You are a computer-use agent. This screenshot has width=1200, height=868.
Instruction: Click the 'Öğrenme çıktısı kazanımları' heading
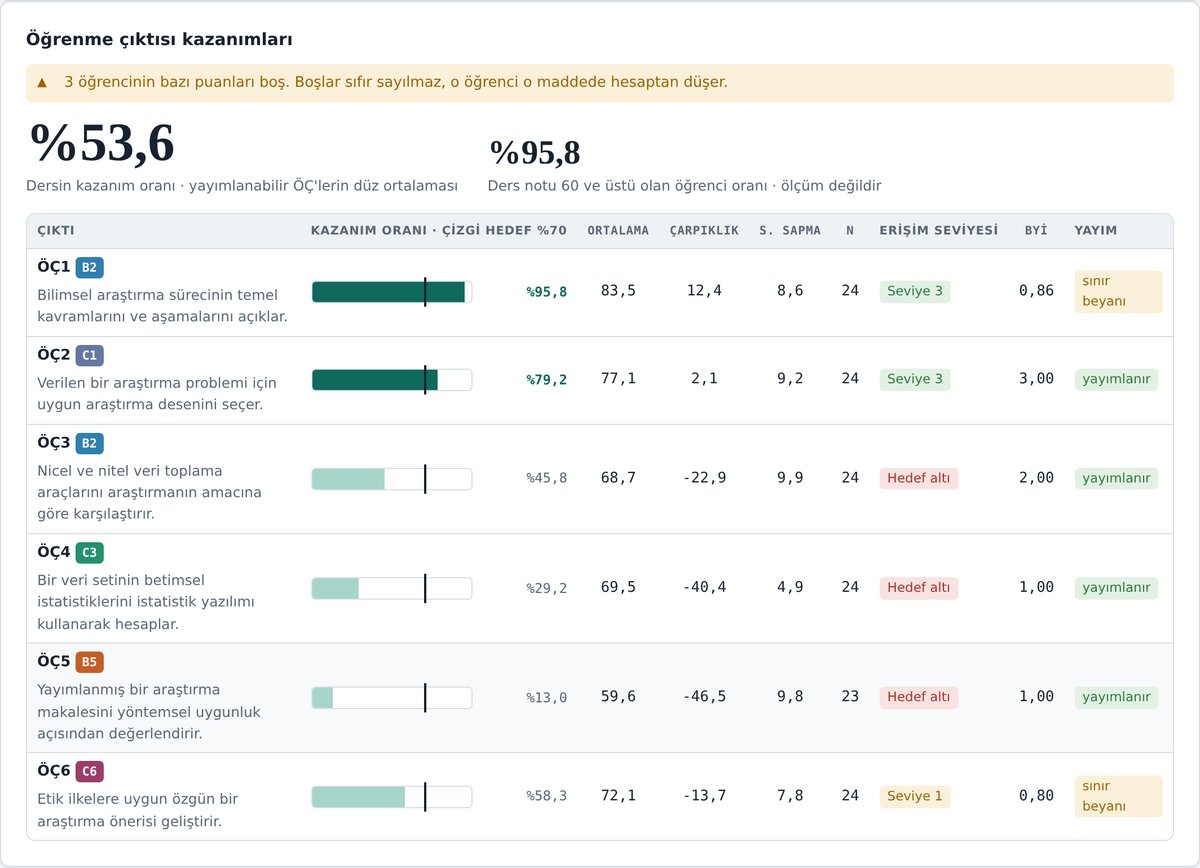click(159, 40)
